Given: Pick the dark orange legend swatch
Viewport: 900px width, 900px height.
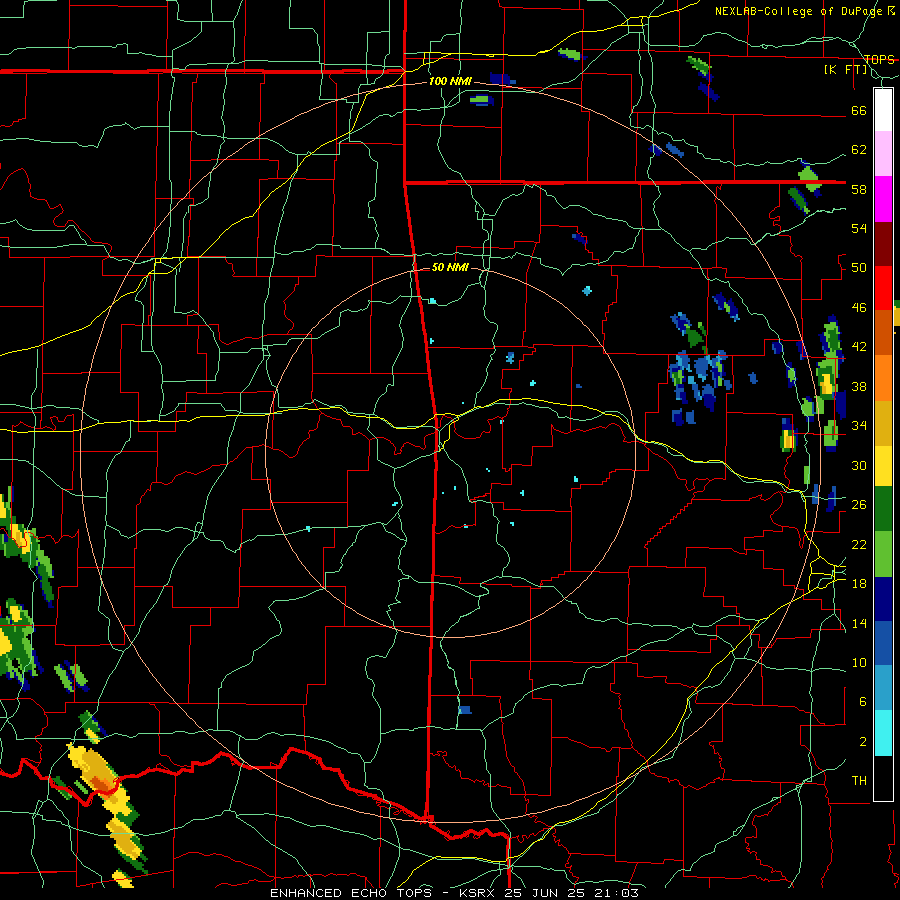Looking at the screenshot, I should point(883,333).
